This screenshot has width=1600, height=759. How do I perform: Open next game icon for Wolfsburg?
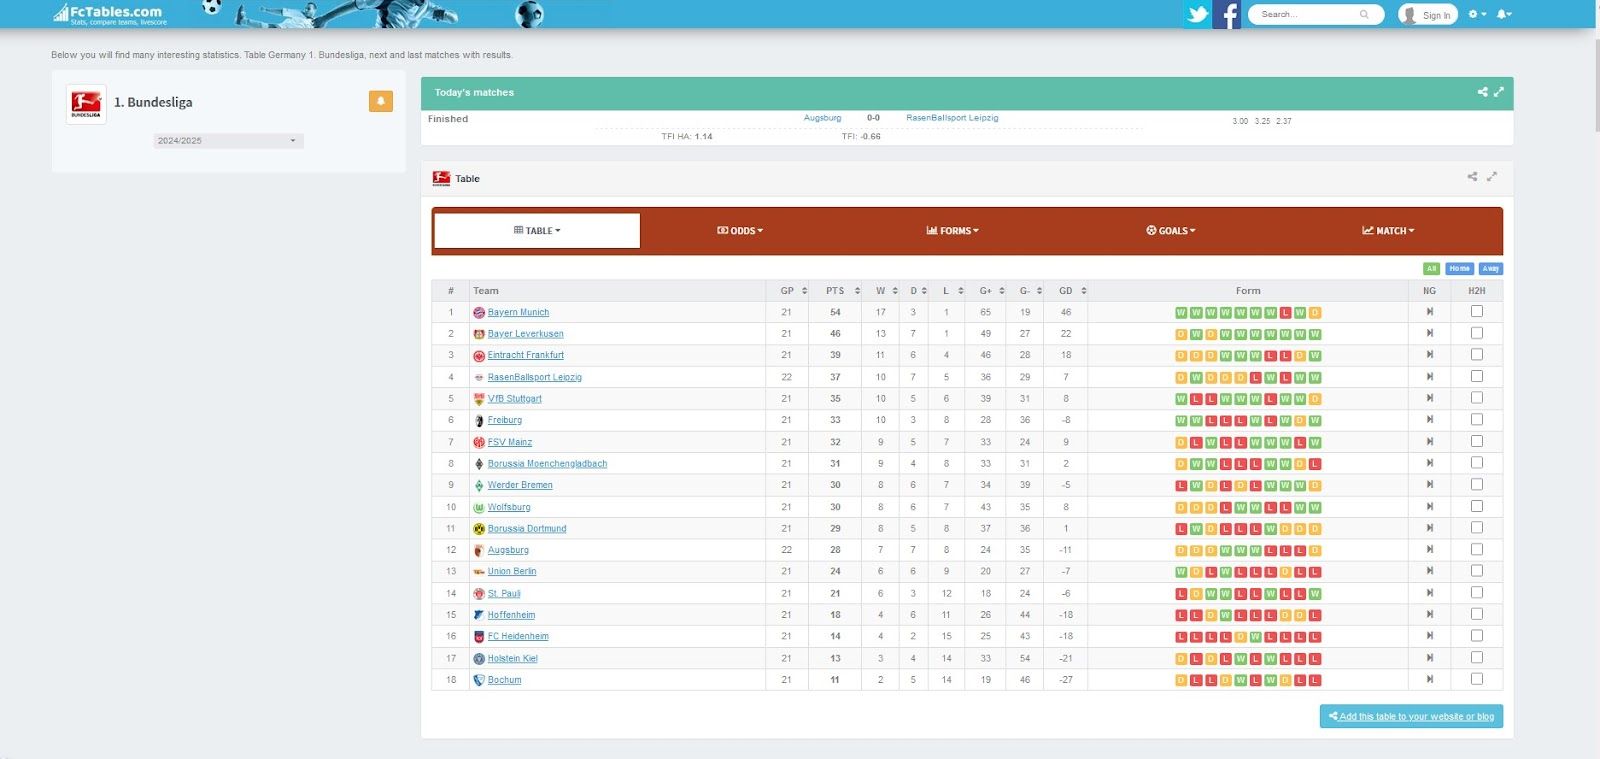(x=1430, y=506)
